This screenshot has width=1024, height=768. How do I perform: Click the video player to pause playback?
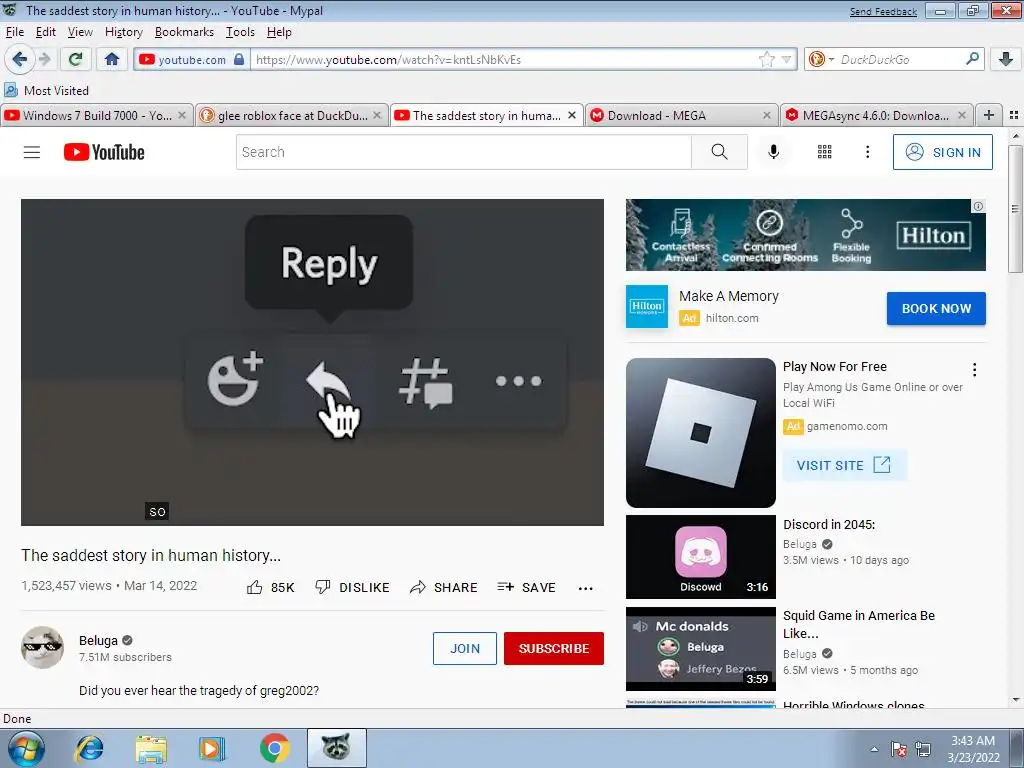(x=312, y=362)
